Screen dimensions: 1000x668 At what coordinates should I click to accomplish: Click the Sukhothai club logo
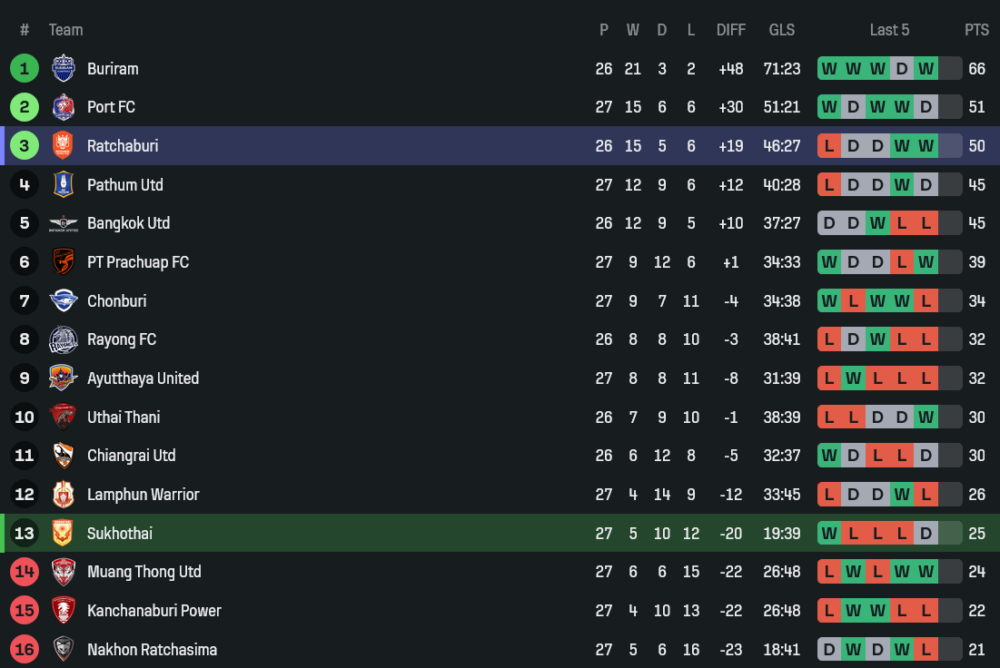[63, 533]
